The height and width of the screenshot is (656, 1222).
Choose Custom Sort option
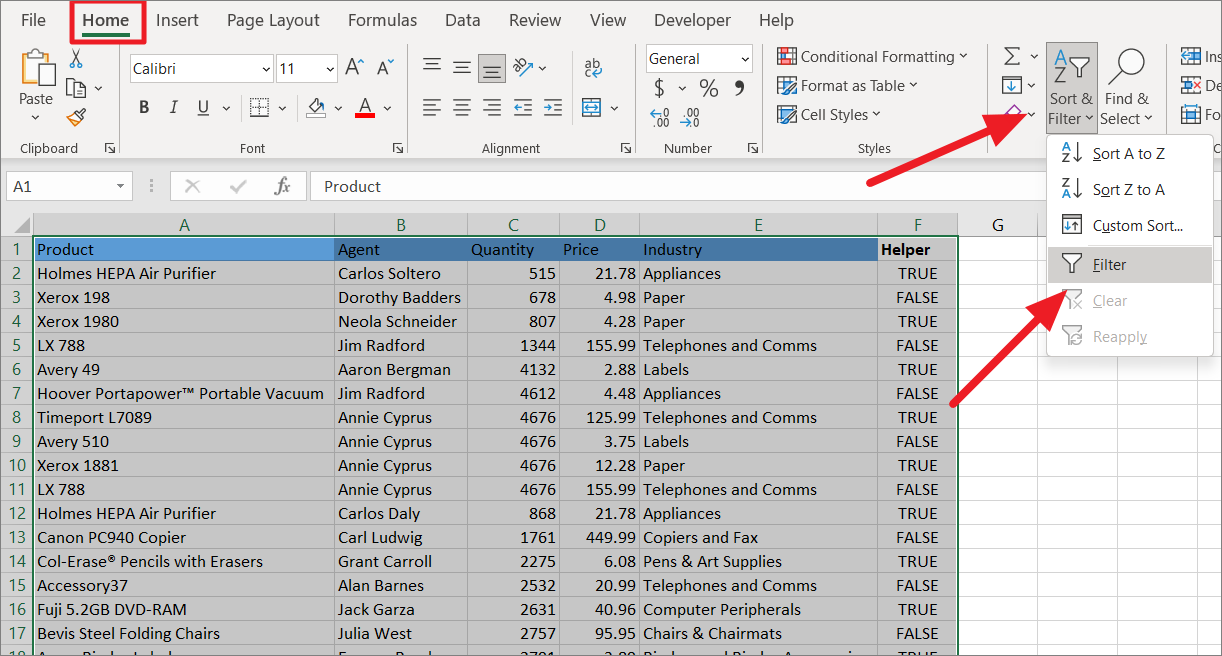pyautogui.click(x=1129, y=225)
